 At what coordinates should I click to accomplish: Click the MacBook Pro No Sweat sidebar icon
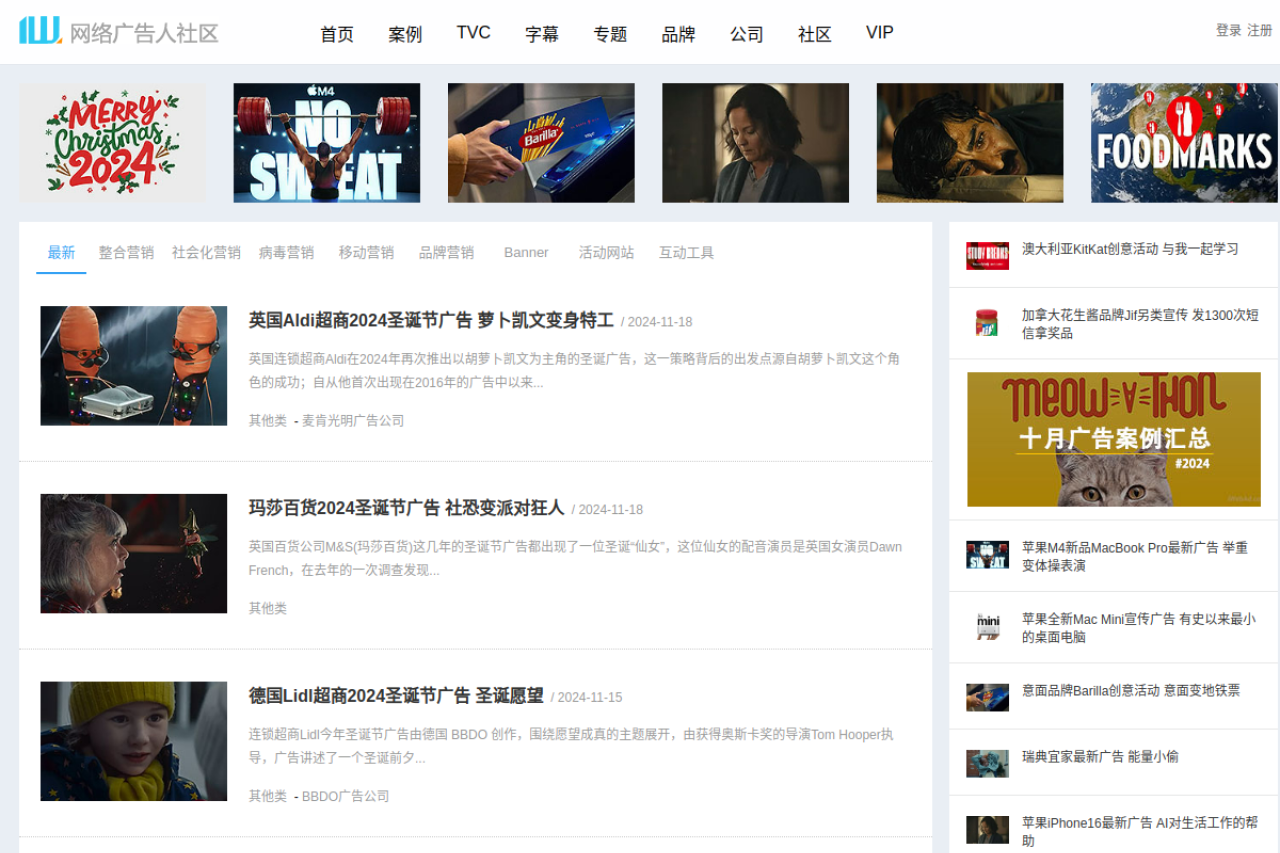point(987,555)
